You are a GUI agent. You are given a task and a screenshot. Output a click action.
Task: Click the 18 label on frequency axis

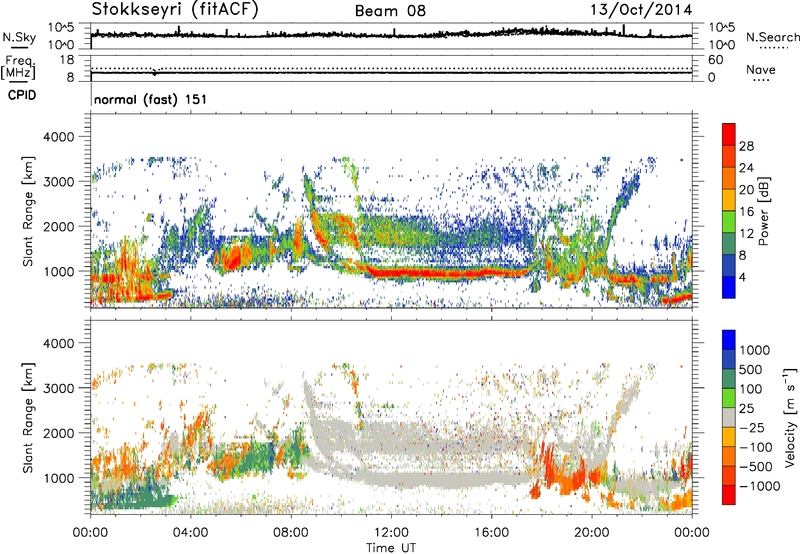pos(67,60)
